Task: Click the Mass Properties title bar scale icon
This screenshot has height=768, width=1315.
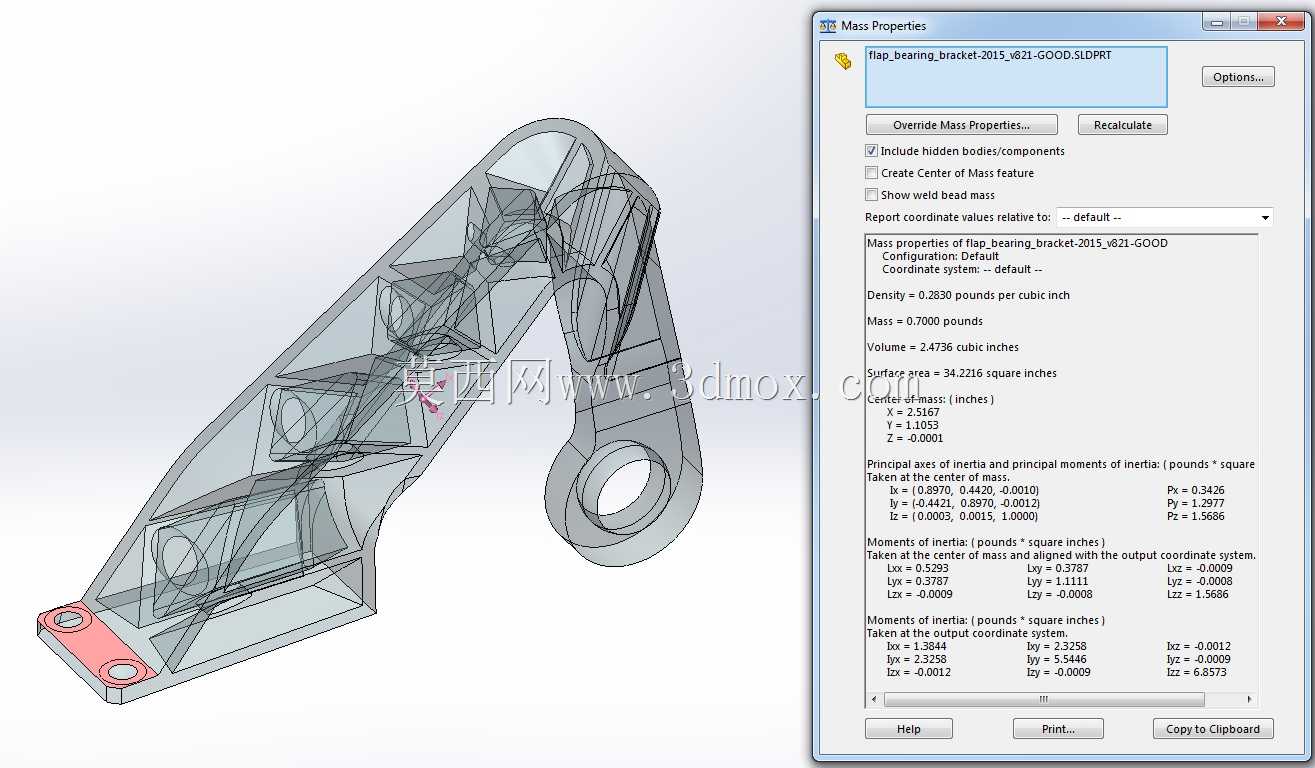Action: click(x=828, y=26)
